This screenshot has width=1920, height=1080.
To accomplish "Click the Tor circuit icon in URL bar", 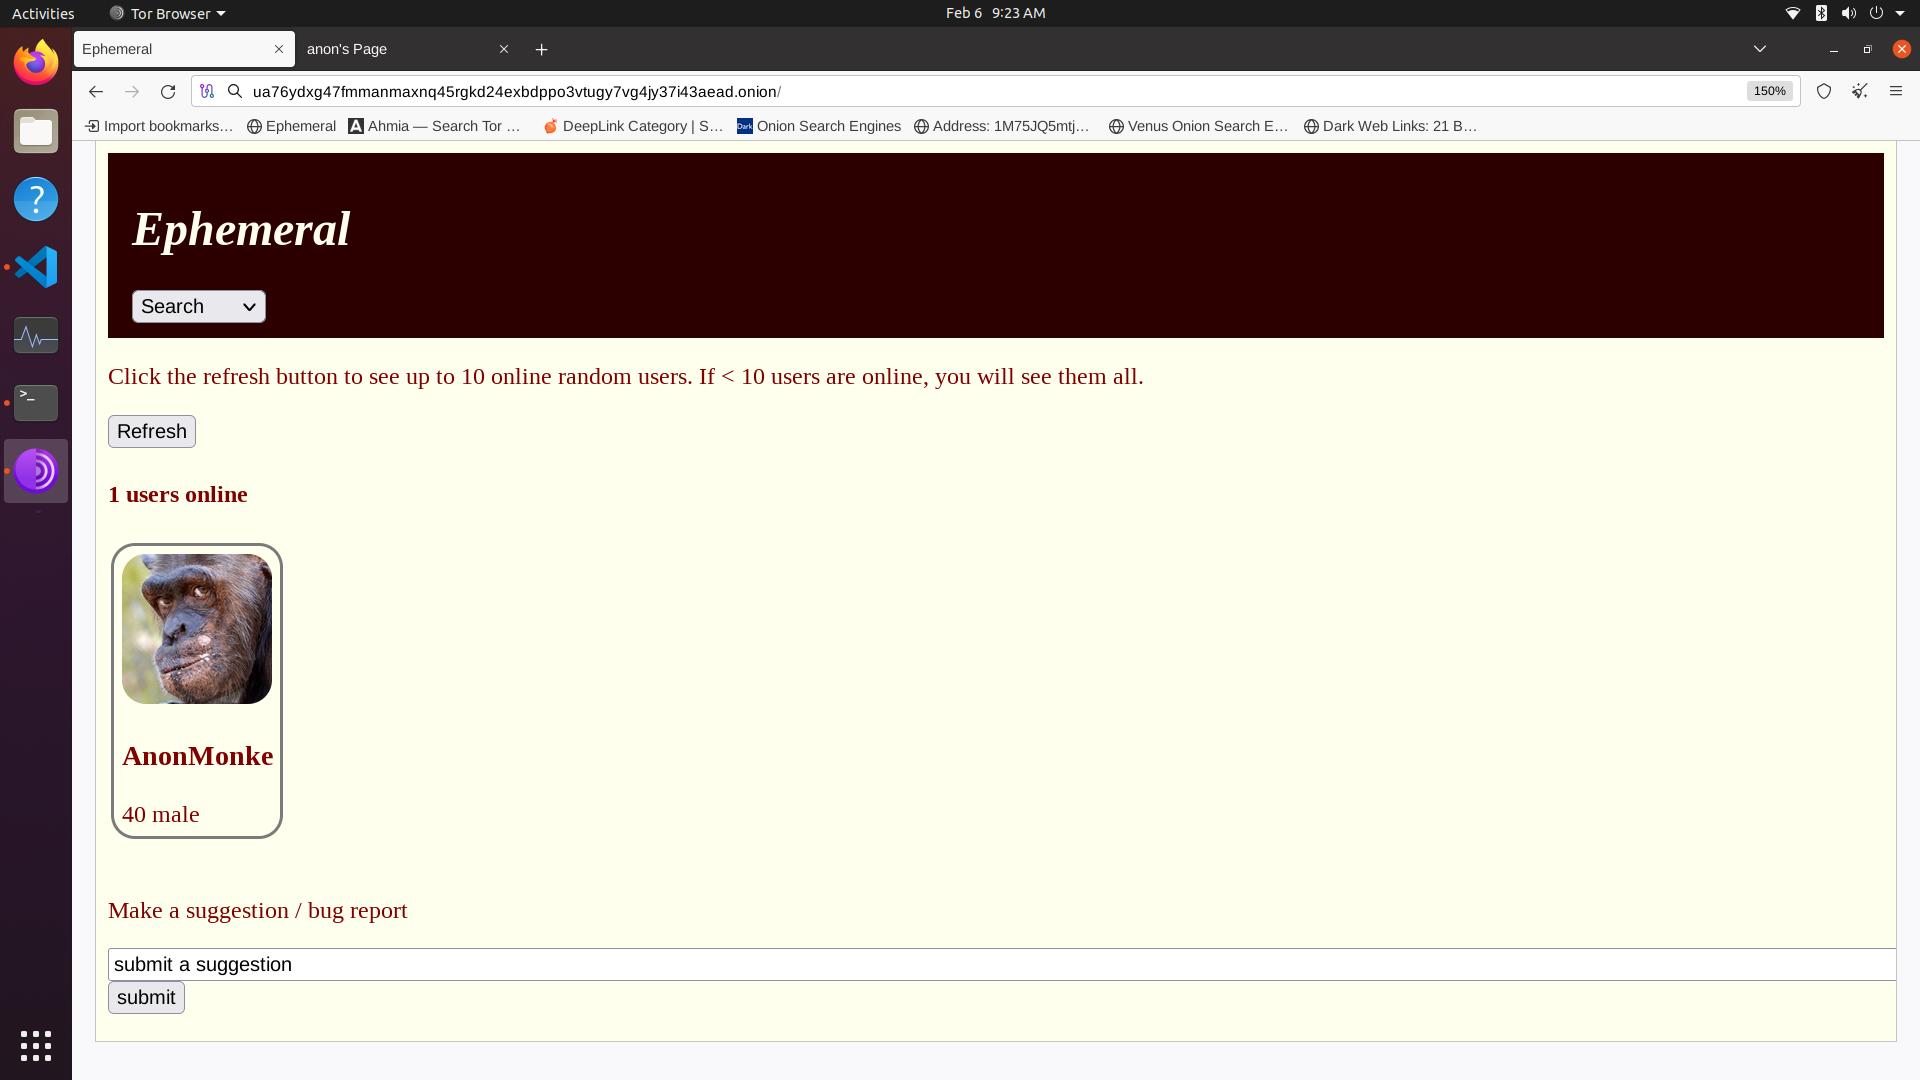I will 207,91.
